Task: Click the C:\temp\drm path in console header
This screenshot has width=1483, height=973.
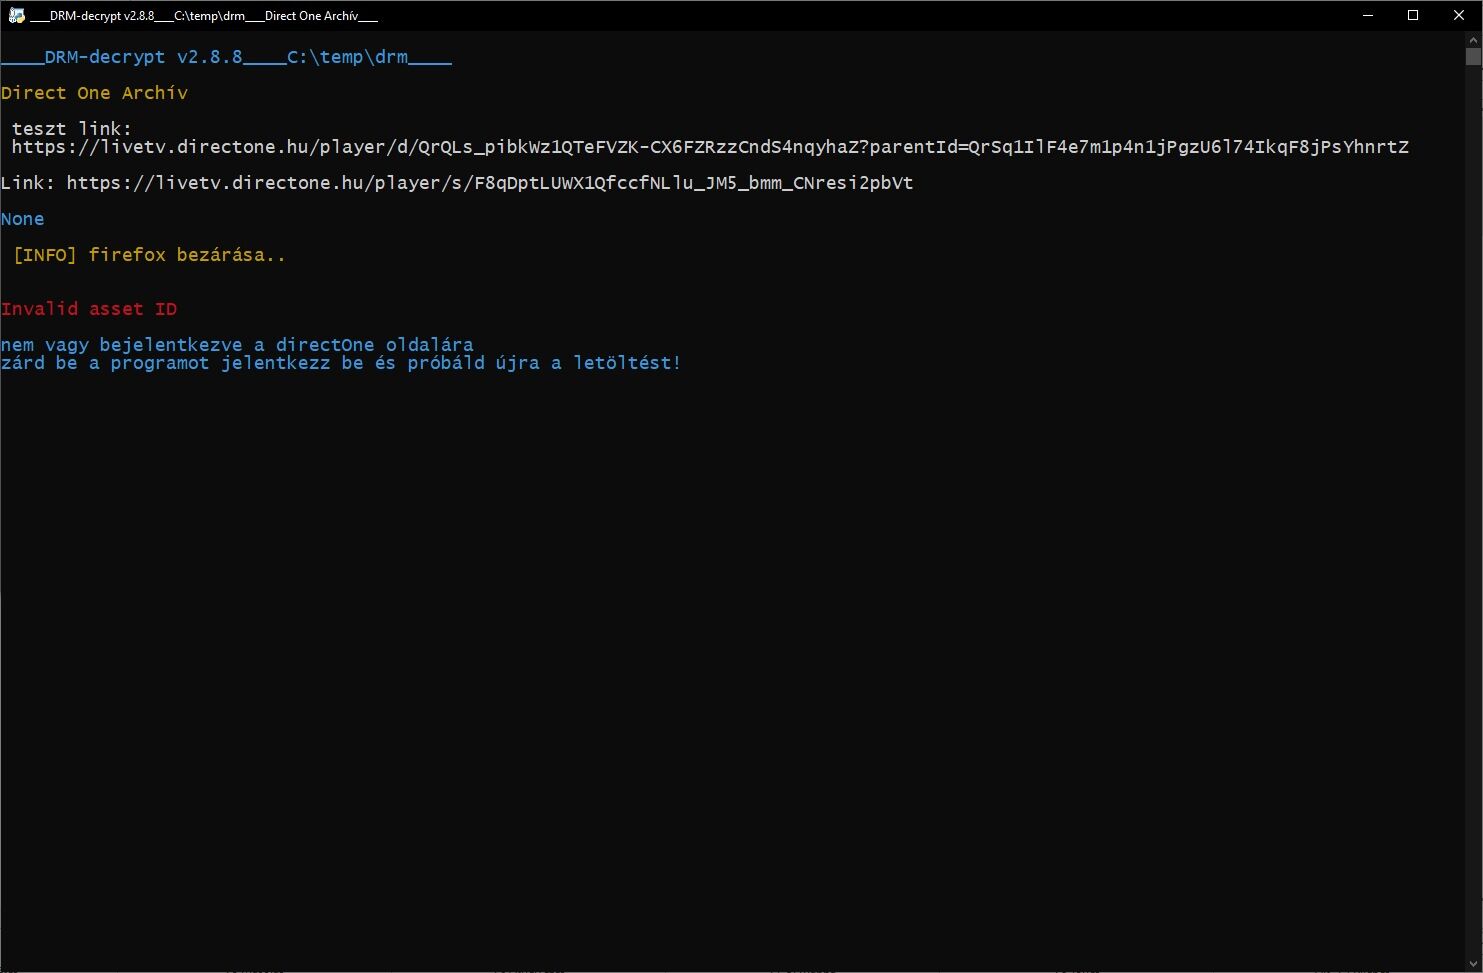Action: pos(347,57)
